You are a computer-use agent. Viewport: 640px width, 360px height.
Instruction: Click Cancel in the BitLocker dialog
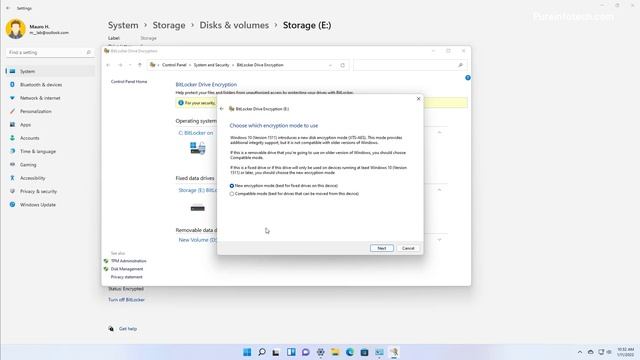coord(408,248)
